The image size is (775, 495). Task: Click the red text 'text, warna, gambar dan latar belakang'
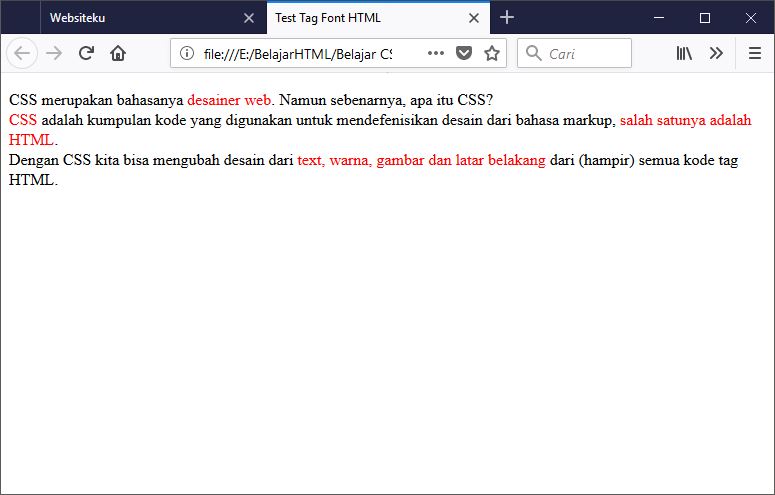tap(422, 160)
